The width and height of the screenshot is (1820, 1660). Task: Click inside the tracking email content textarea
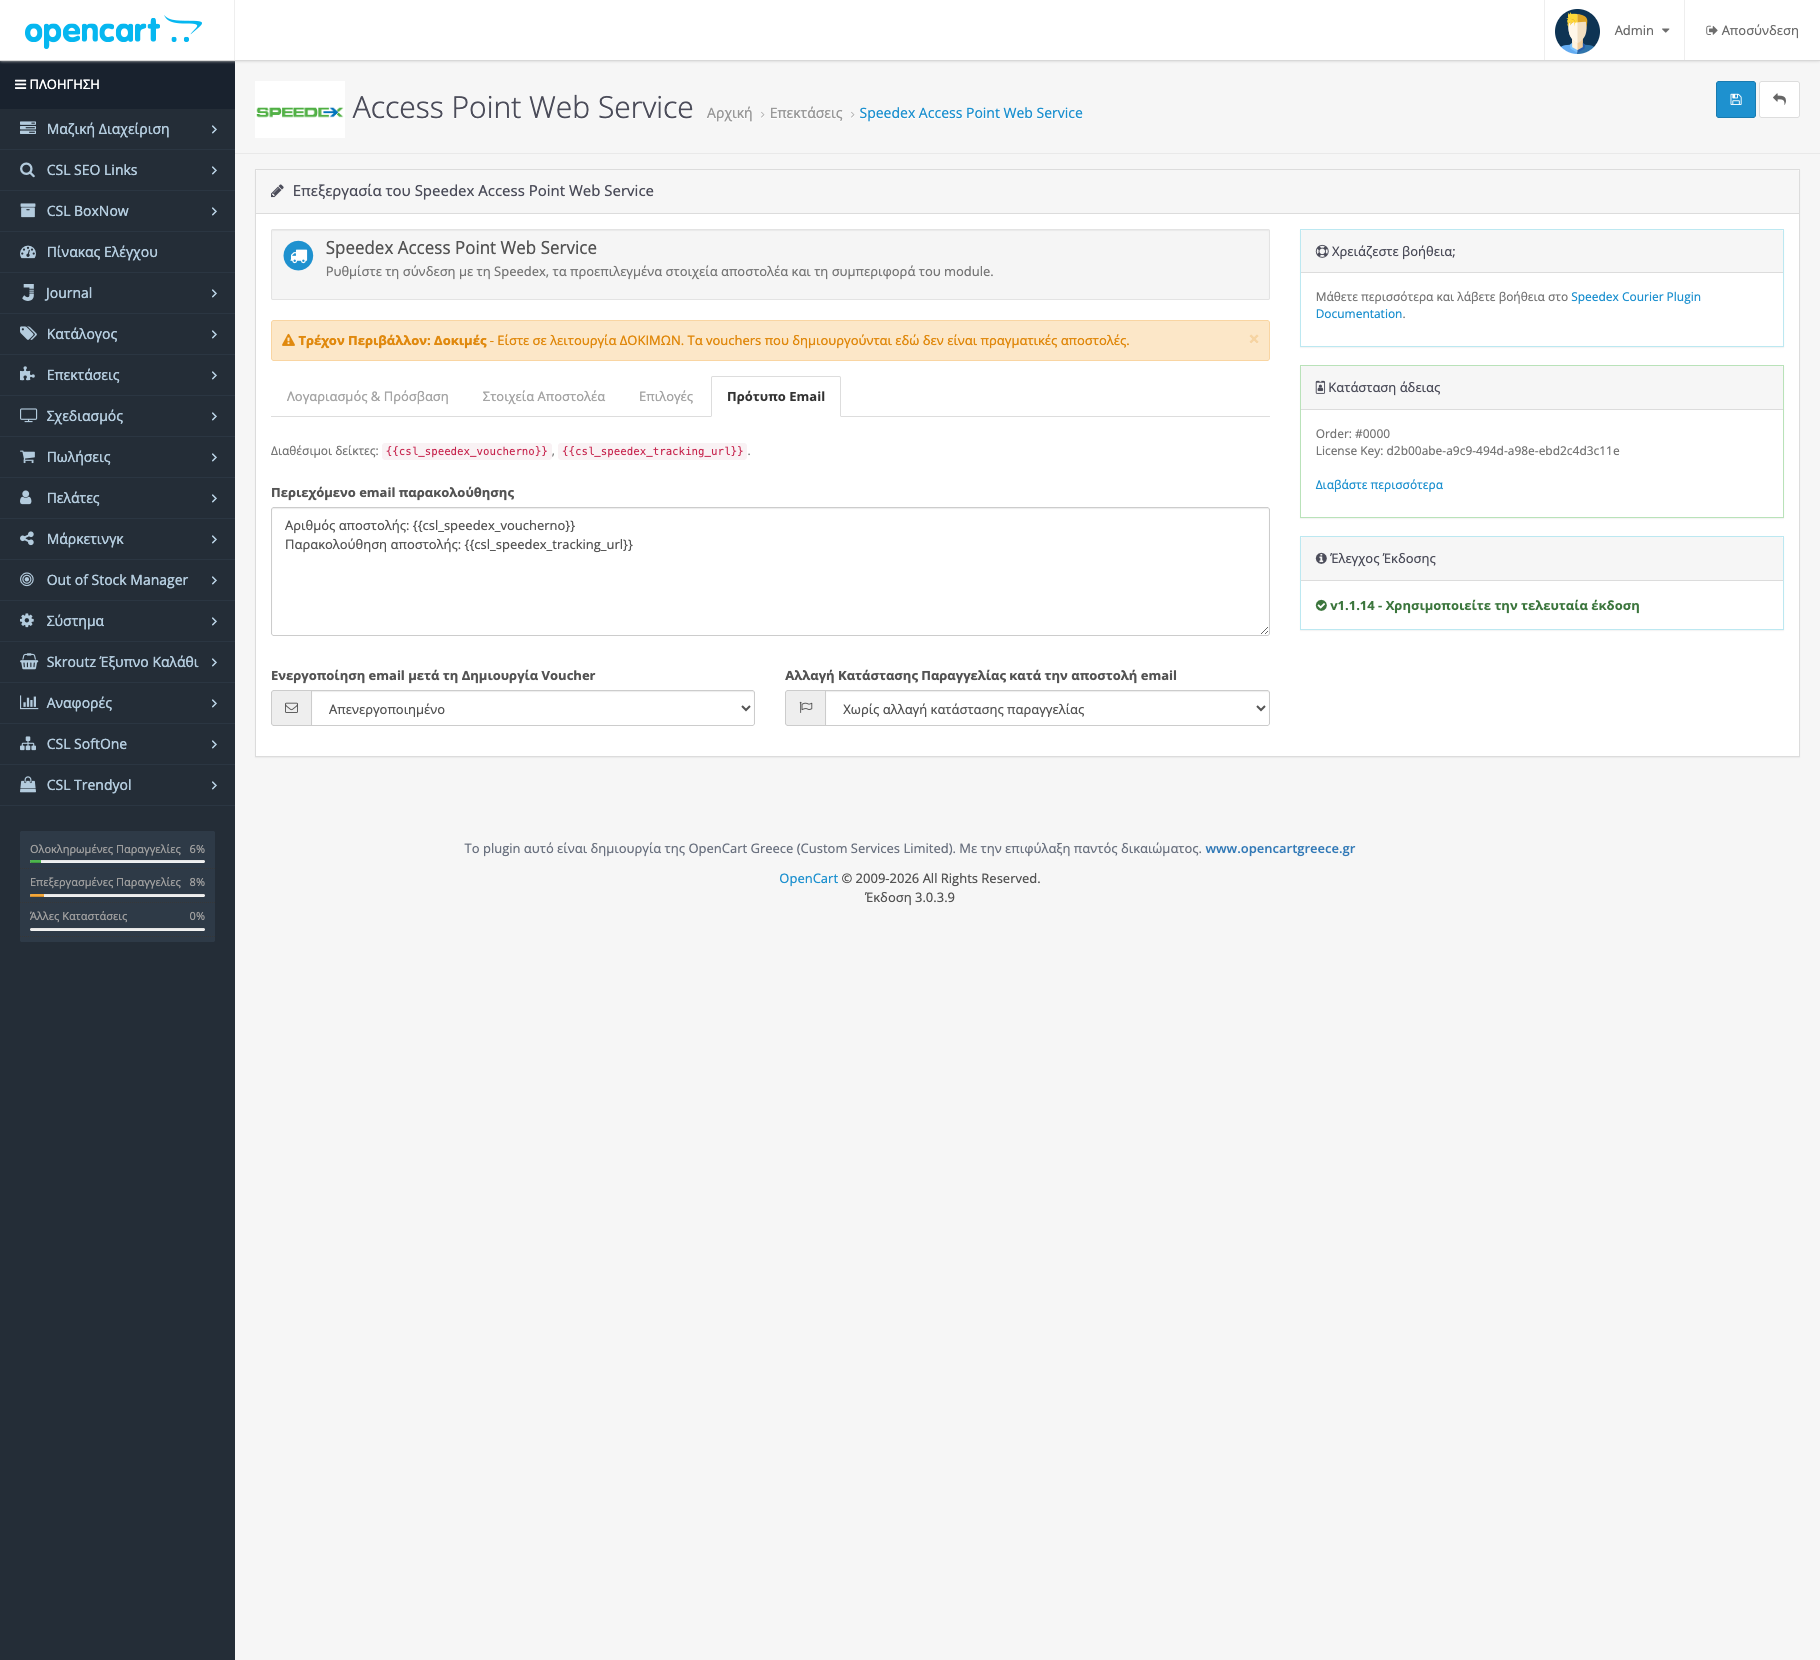770,571
